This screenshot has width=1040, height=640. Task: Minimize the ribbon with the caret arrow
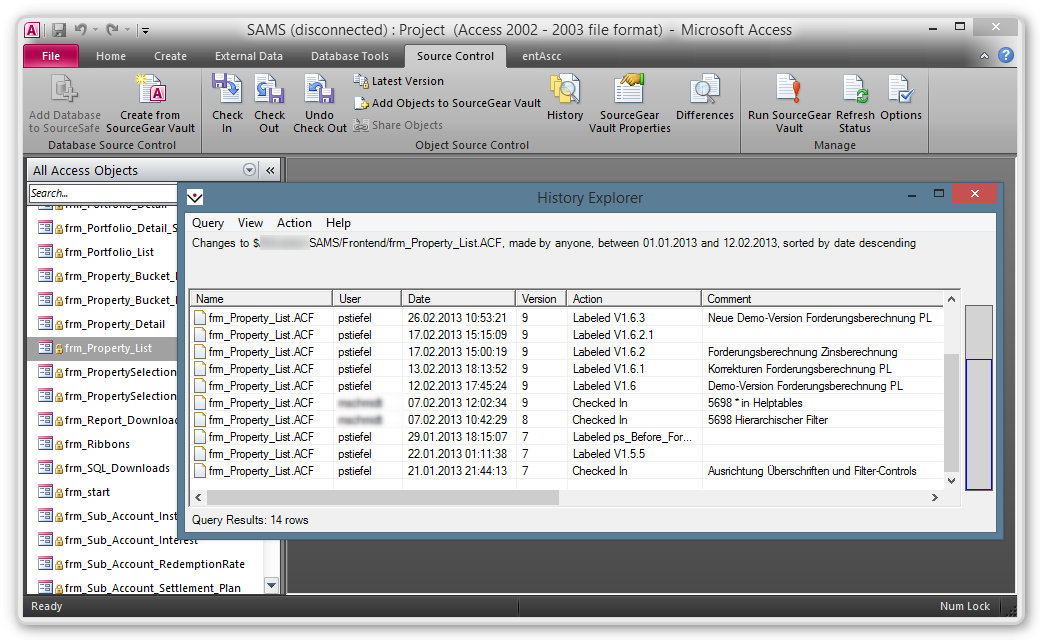[984, 56]
